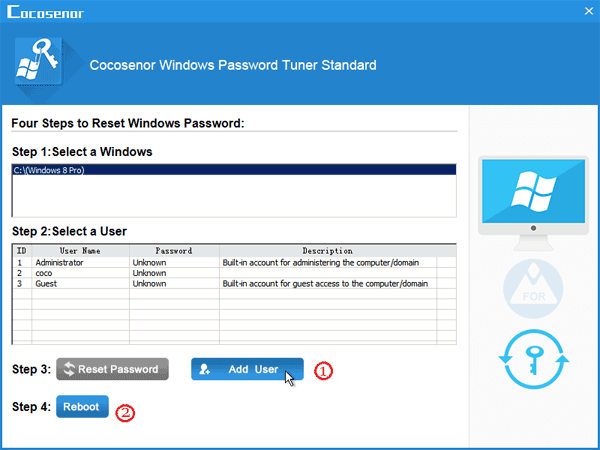The width and height of the screenshot is (600, 450).
Task: Click ID 1 cell in user table
Action: (20, 262)
